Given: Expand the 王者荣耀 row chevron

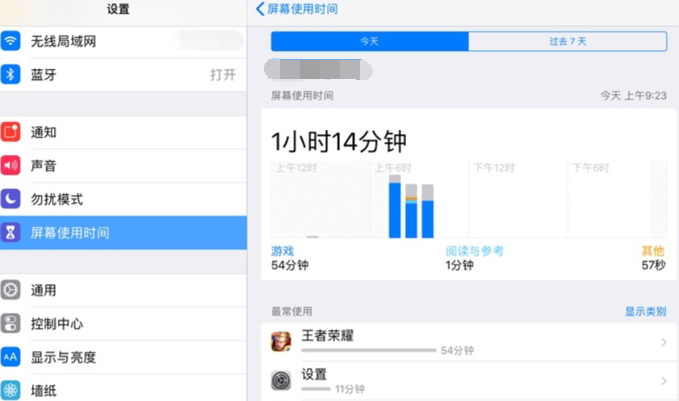Looking at the screenshot, I should pos(664,343).
